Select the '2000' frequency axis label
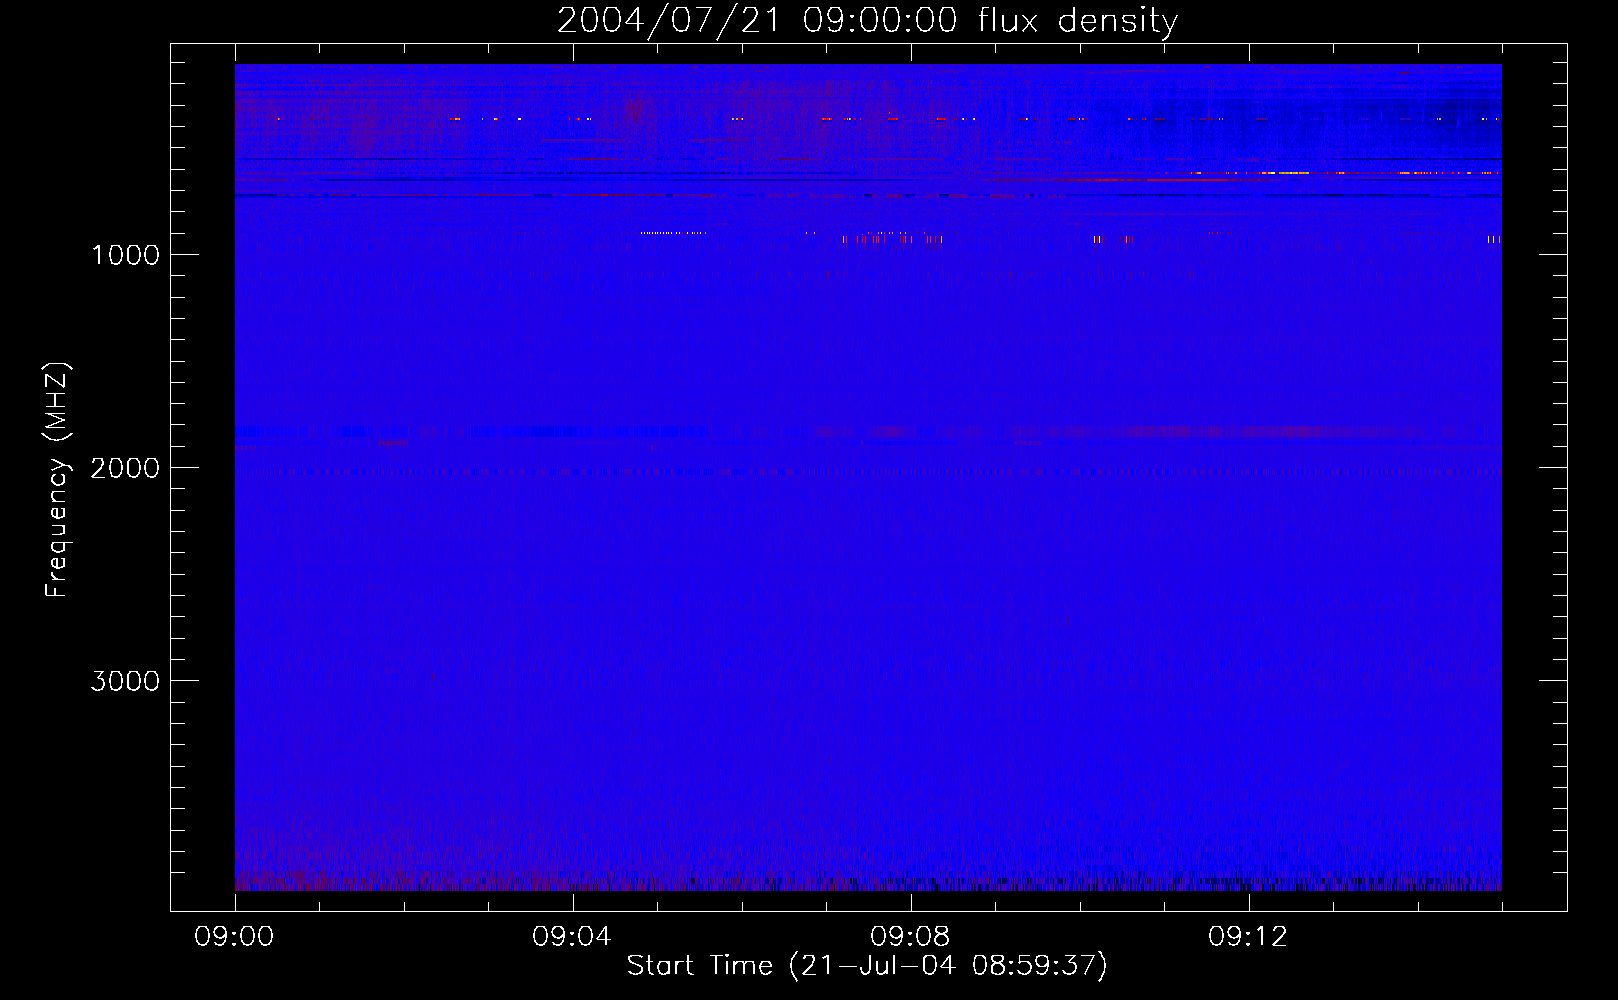Screen dimensions: 1618x1000 point(125,468)
